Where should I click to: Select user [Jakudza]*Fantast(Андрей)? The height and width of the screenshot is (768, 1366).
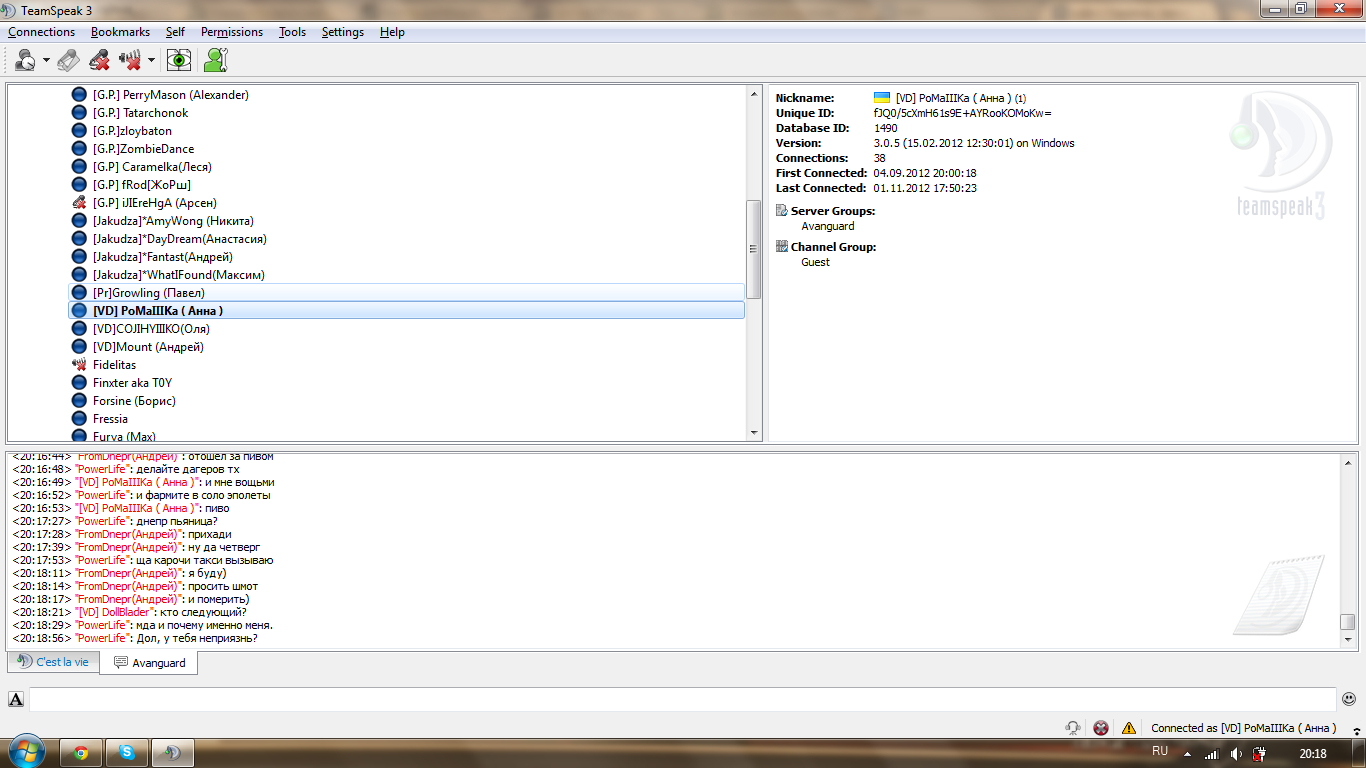pos(162,257)
